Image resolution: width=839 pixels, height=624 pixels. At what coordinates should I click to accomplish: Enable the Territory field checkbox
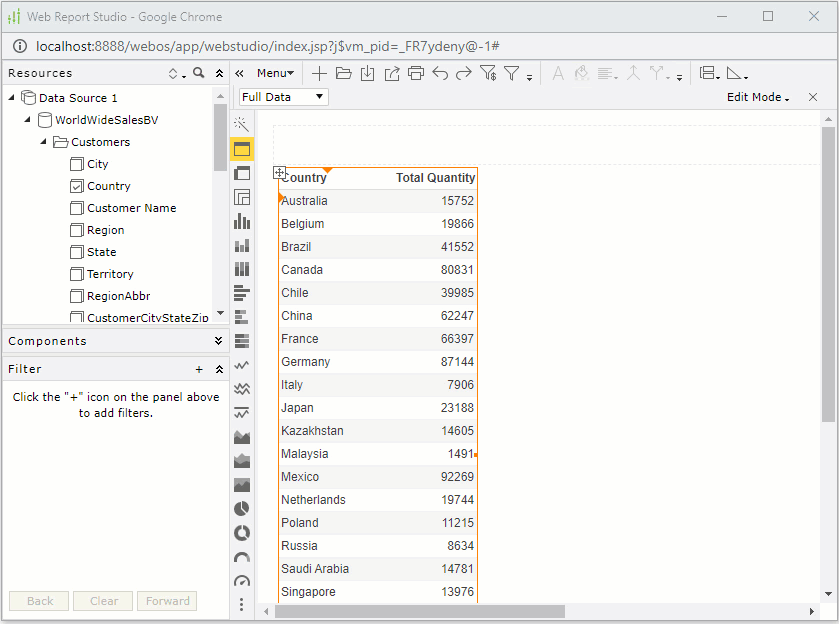[x=77, y=274]
